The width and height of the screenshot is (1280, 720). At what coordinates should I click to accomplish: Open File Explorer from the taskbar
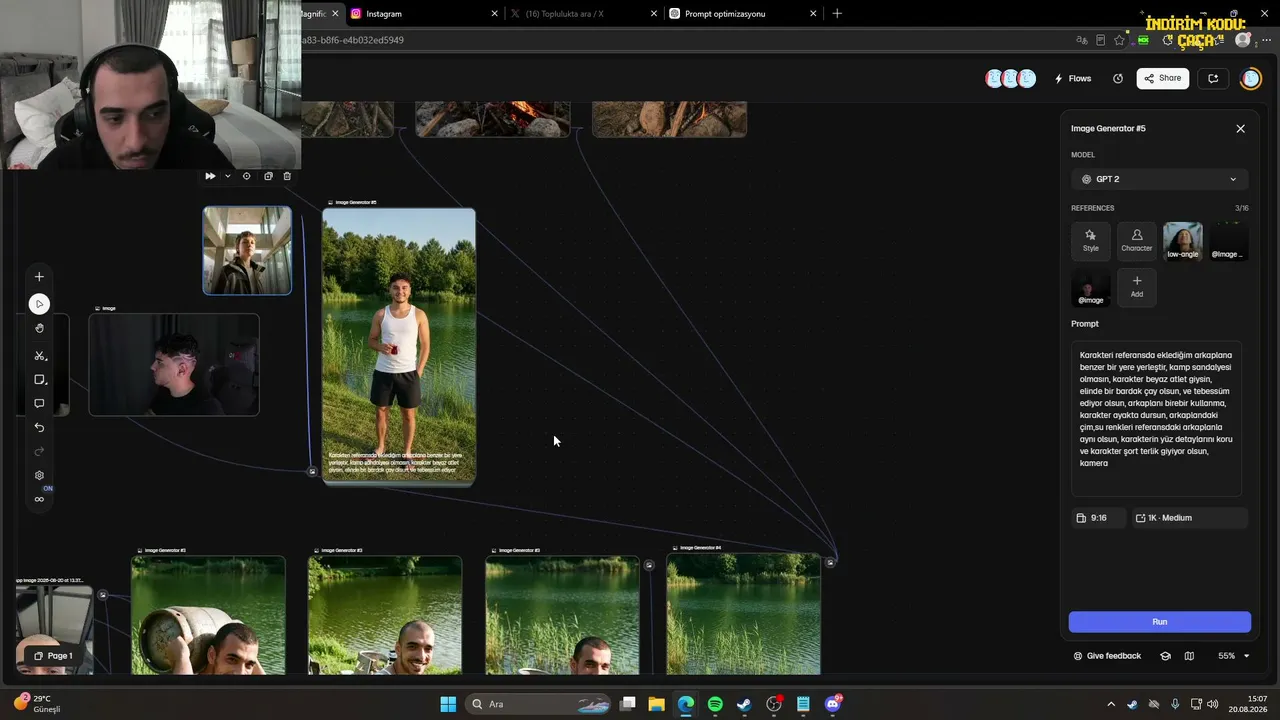pos(656,704)
